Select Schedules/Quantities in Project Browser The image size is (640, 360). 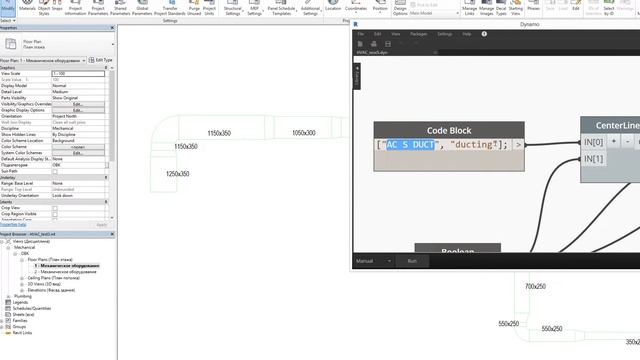[x=31, y=309]
